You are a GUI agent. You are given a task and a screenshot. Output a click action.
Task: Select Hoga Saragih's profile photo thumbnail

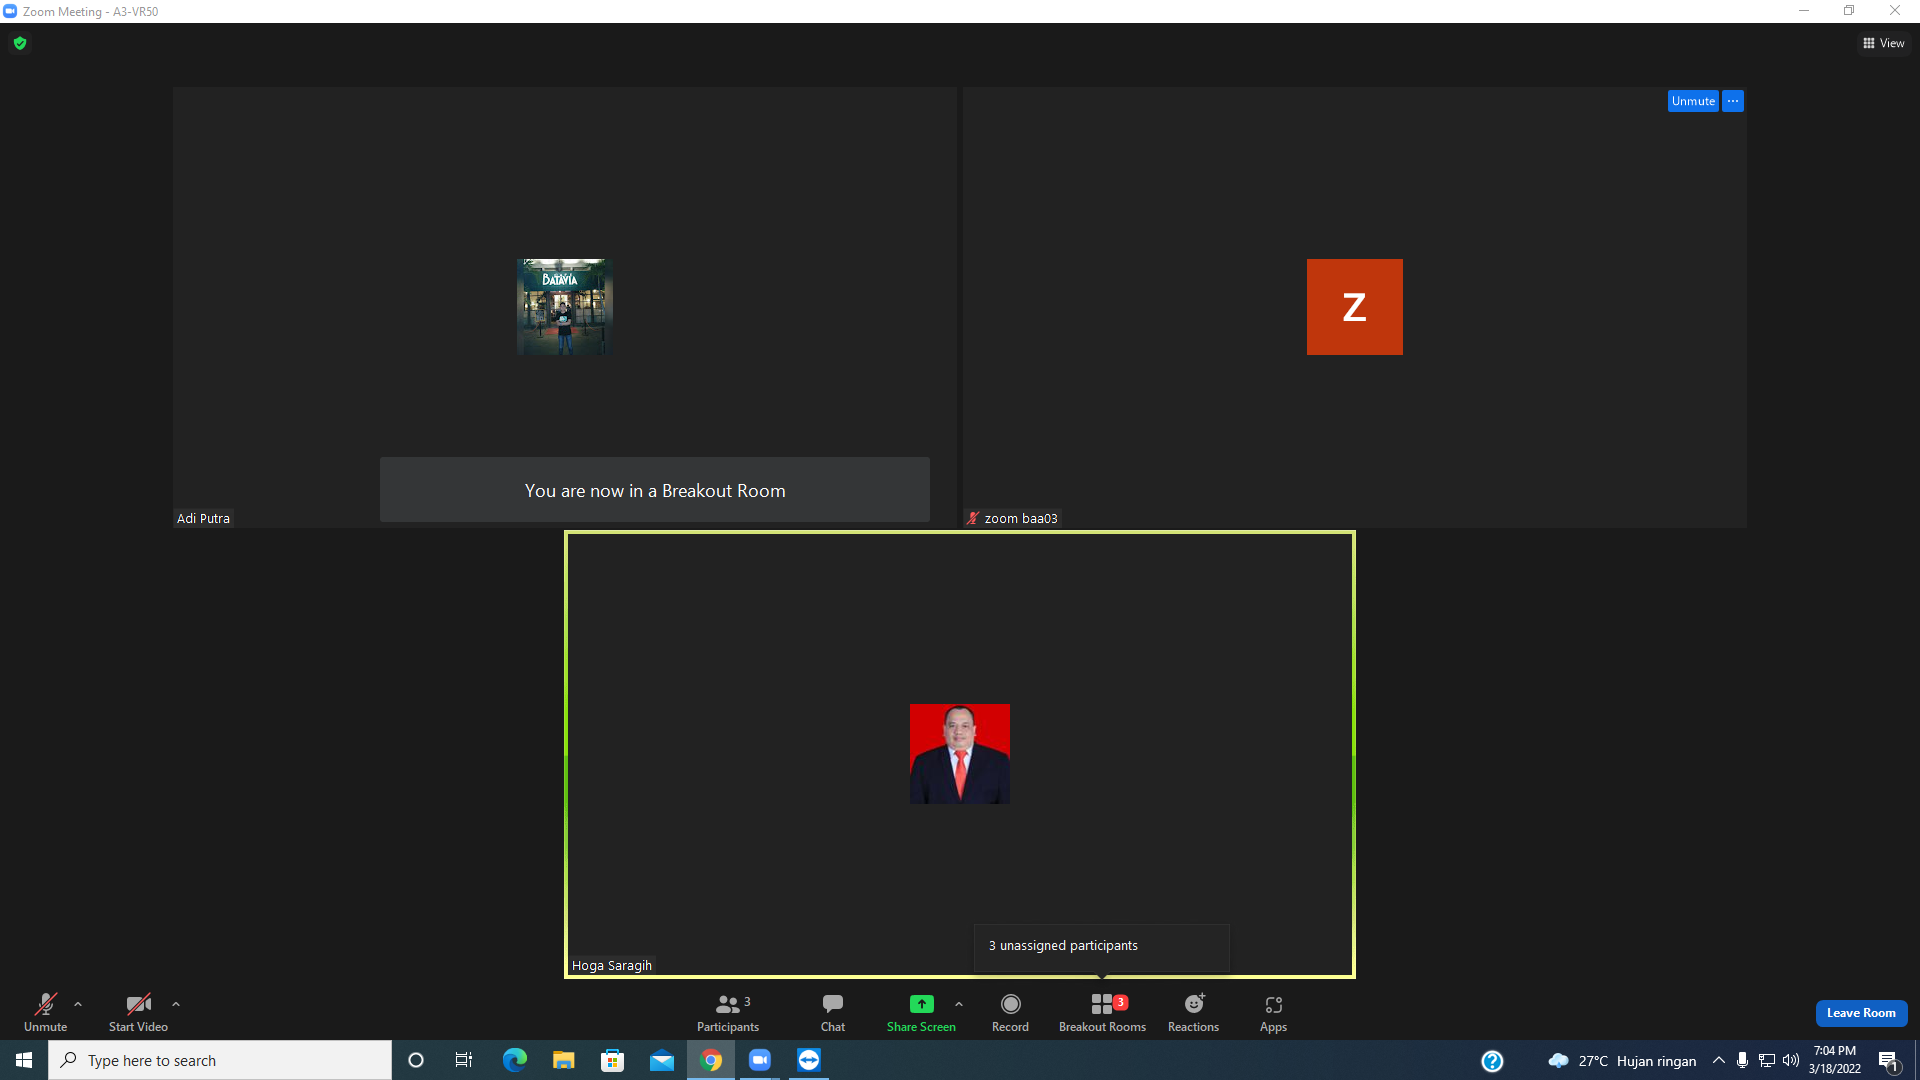point(960,754)
